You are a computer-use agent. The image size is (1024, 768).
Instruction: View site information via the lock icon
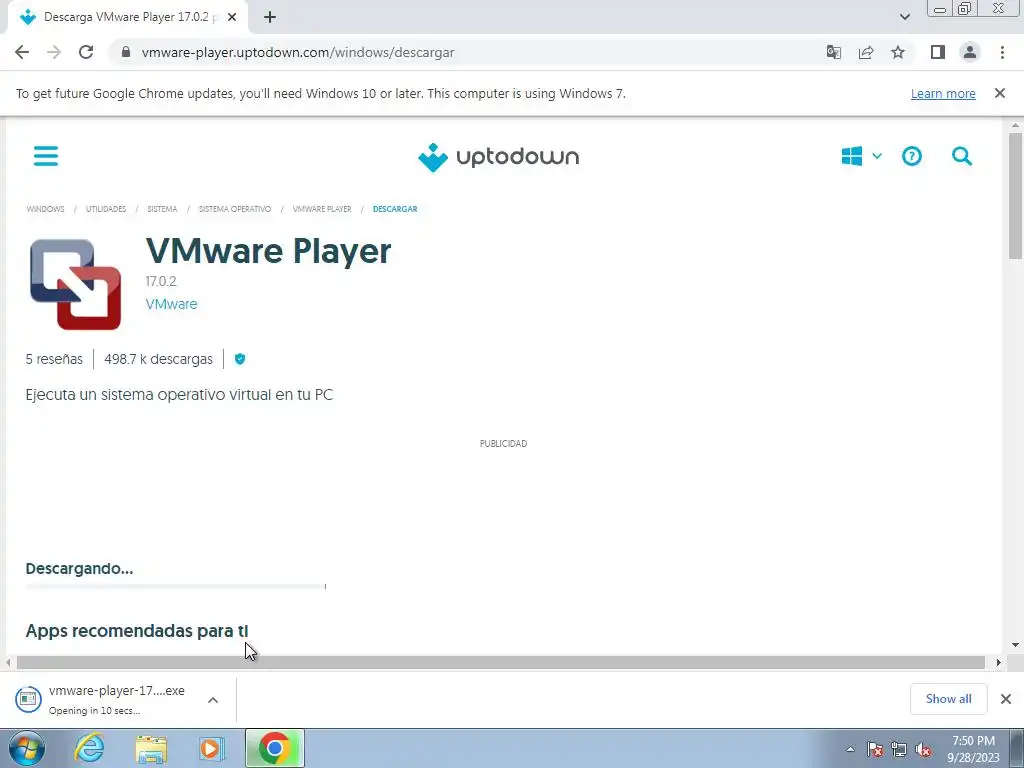[126, 52]
